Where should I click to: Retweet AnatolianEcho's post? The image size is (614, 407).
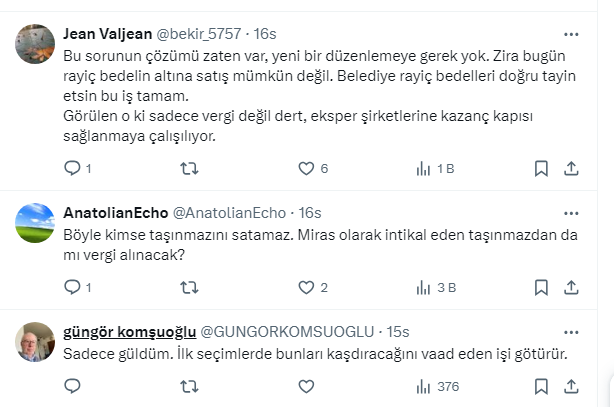click(188, 287)
